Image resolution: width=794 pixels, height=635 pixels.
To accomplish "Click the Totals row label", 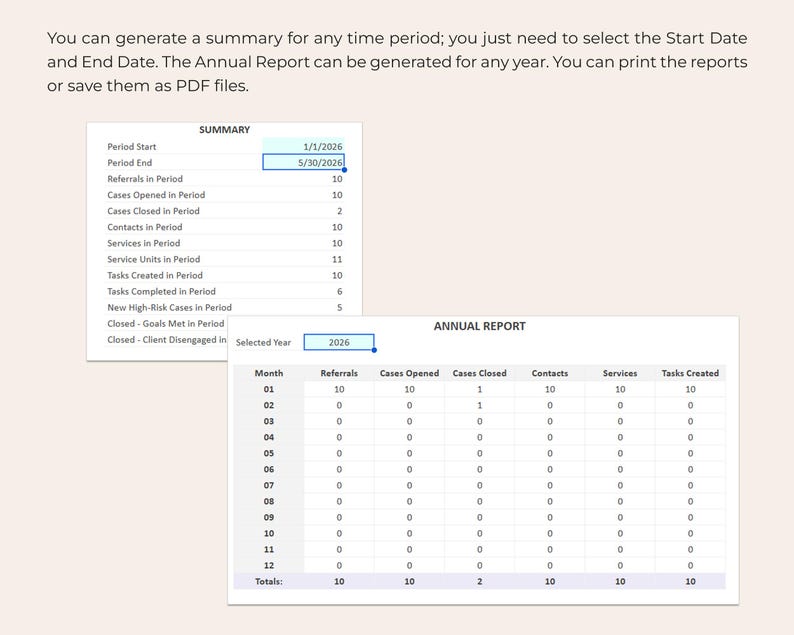I will (269, 581).
